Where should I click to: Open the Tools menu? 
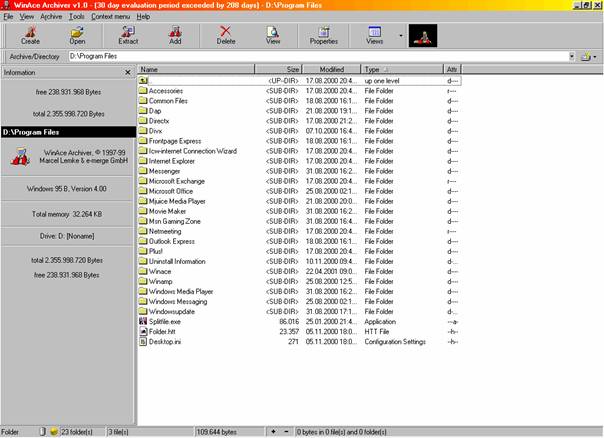point(76,17)
